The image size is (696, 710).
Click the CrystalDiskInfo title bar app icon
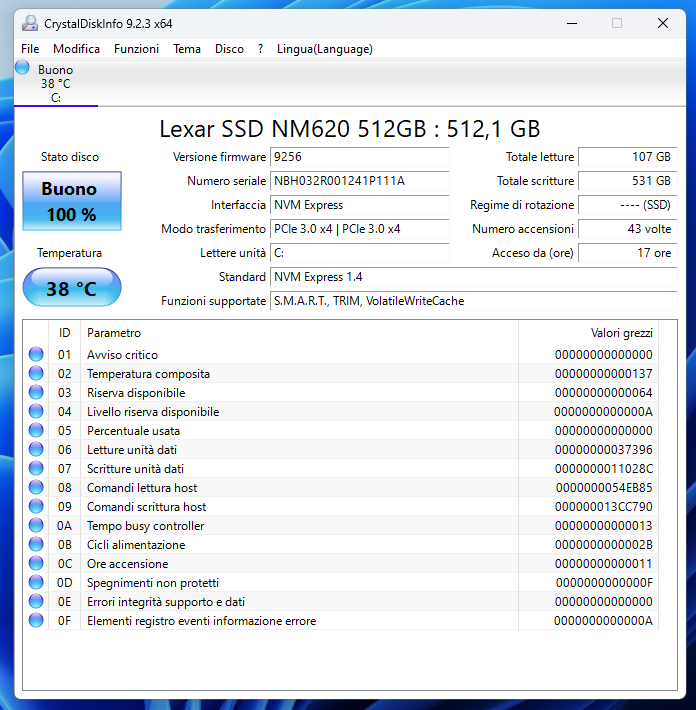coord(30,24)
